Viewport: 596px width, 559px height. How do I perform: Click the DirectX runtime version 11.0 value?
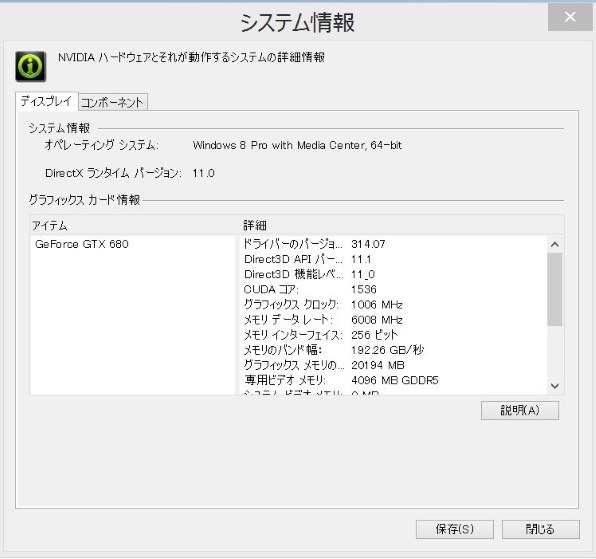[203, 173]
